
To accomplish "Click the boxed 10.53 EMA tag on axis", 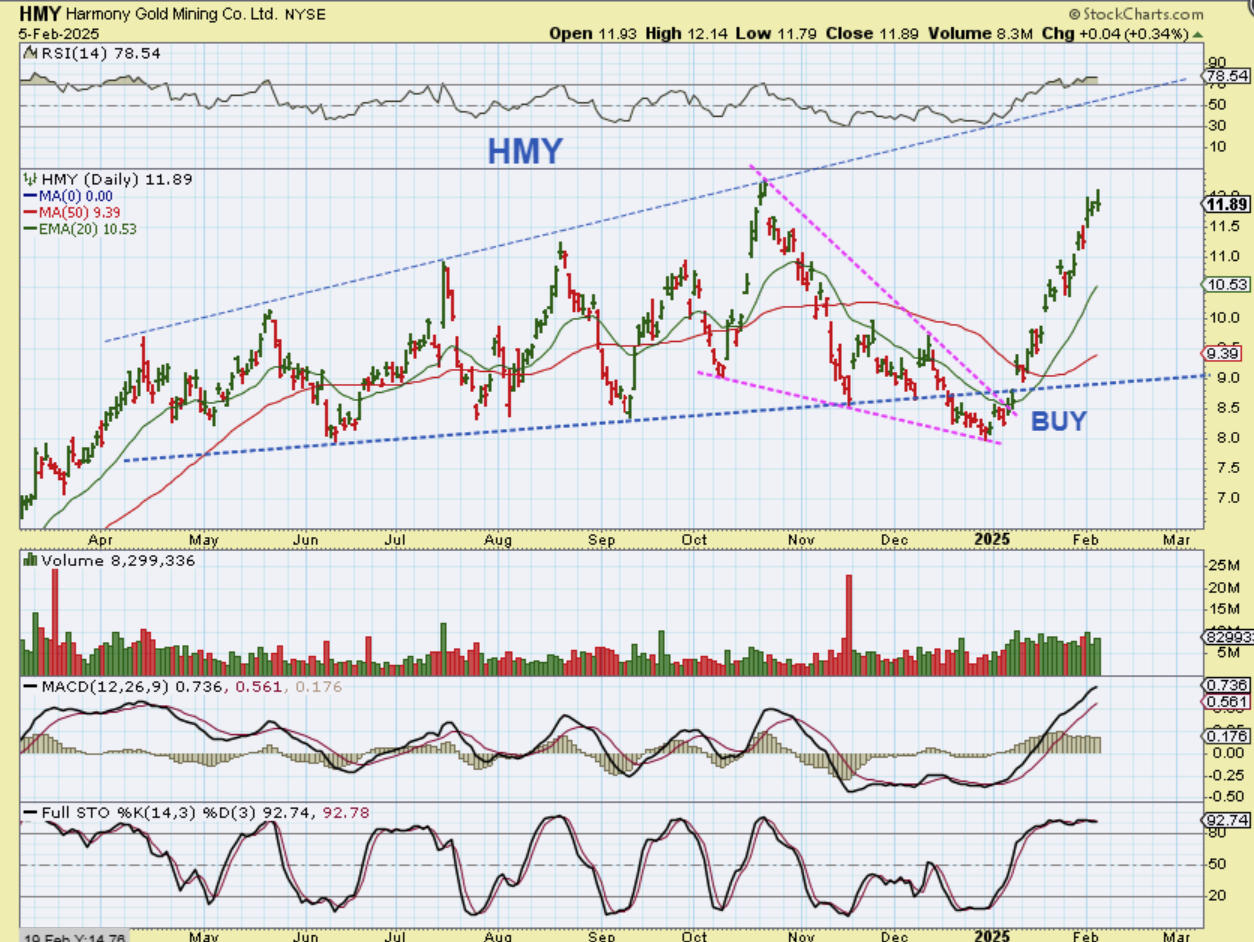I will coord(1225,284).
